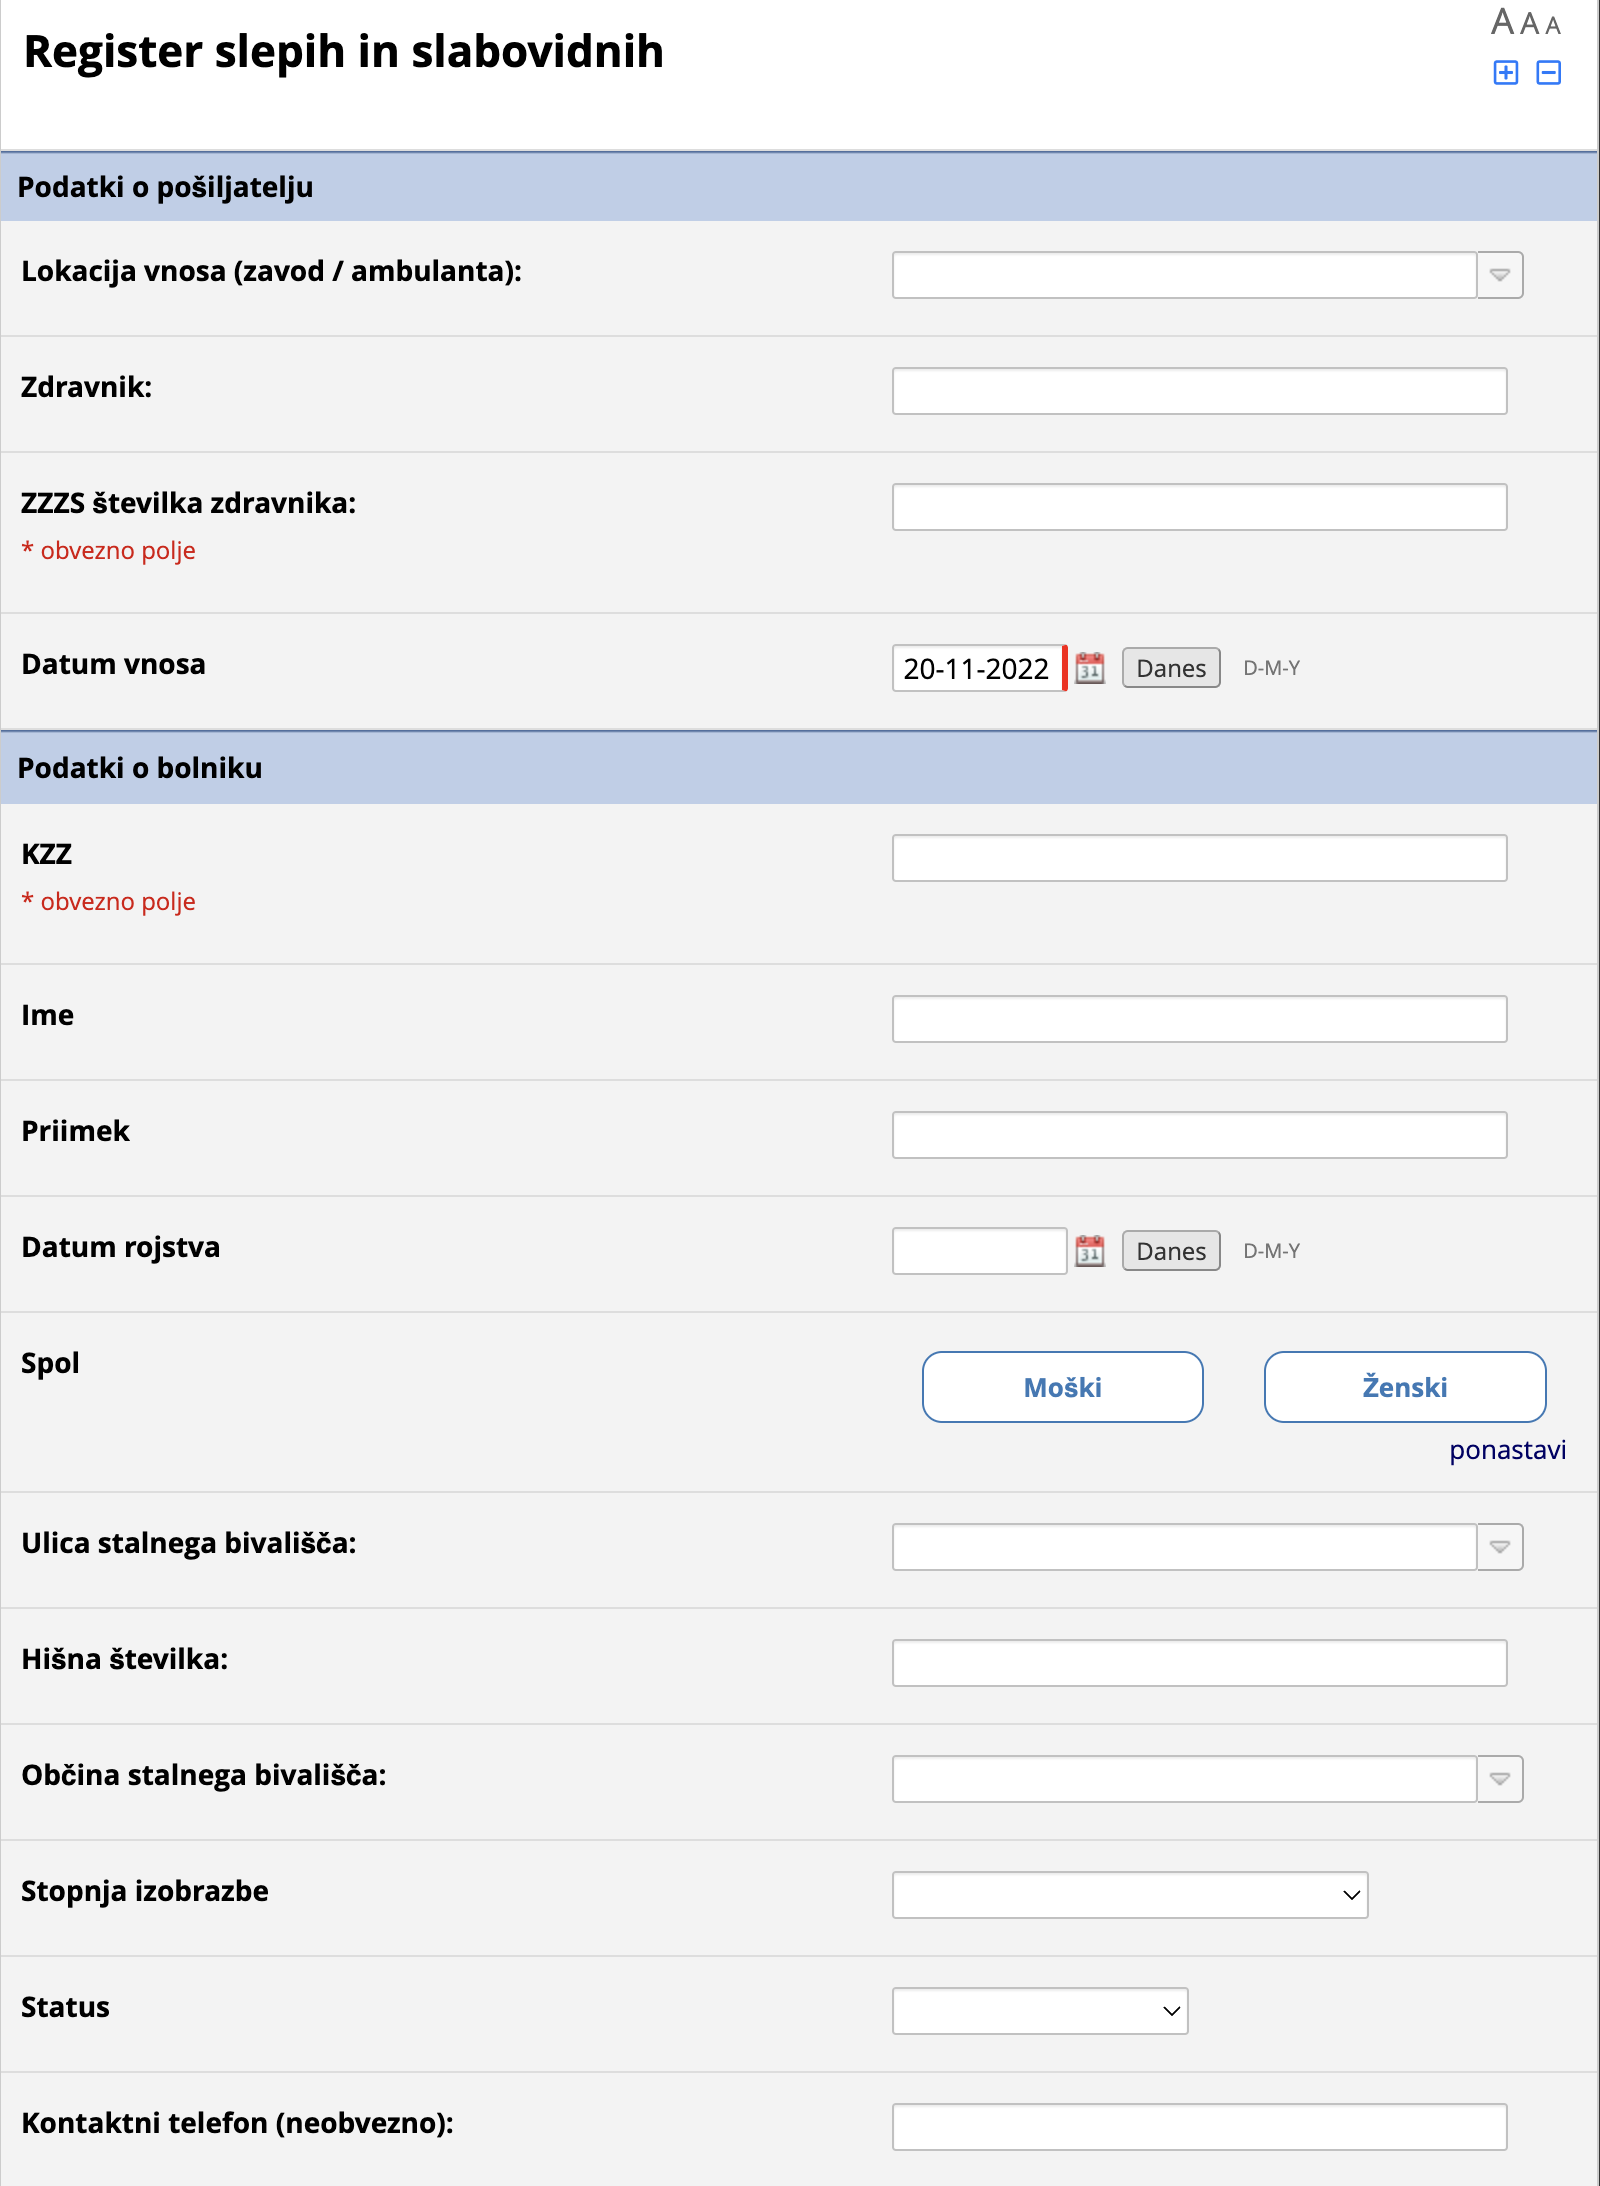The height and width of the screenshot is (2186, 1600).
Task: Select the largest font size A
Action: [1502, 21]
